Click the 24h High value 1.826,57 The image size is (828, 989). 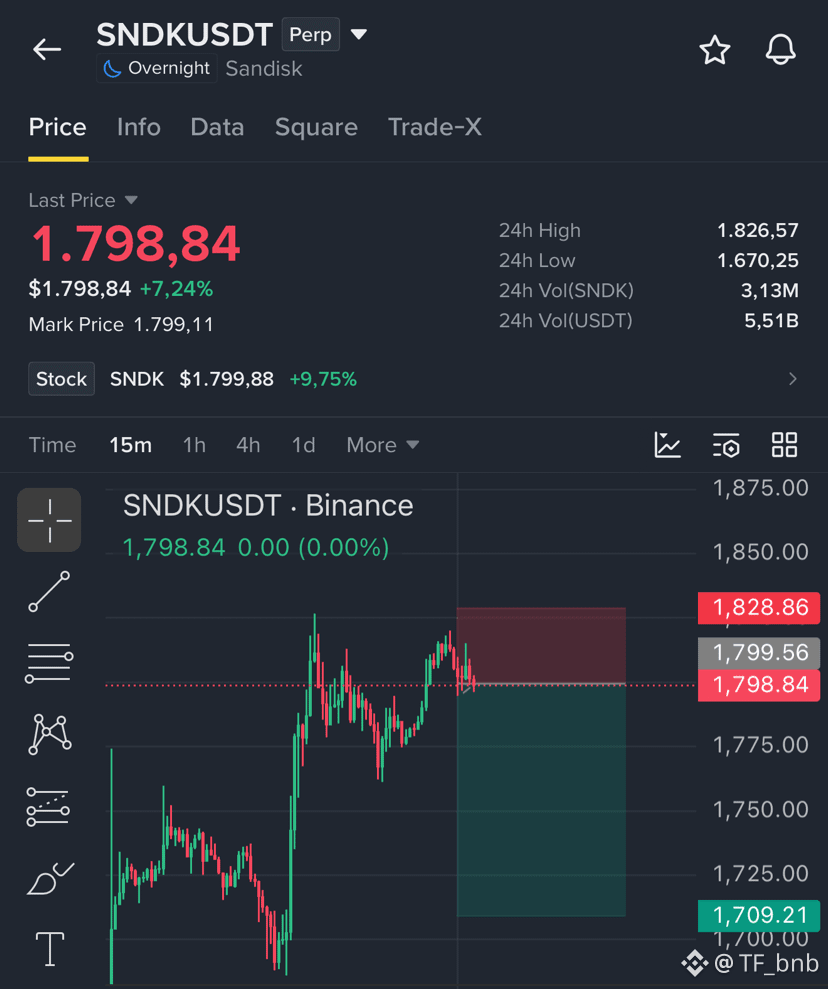click(757, 230)
